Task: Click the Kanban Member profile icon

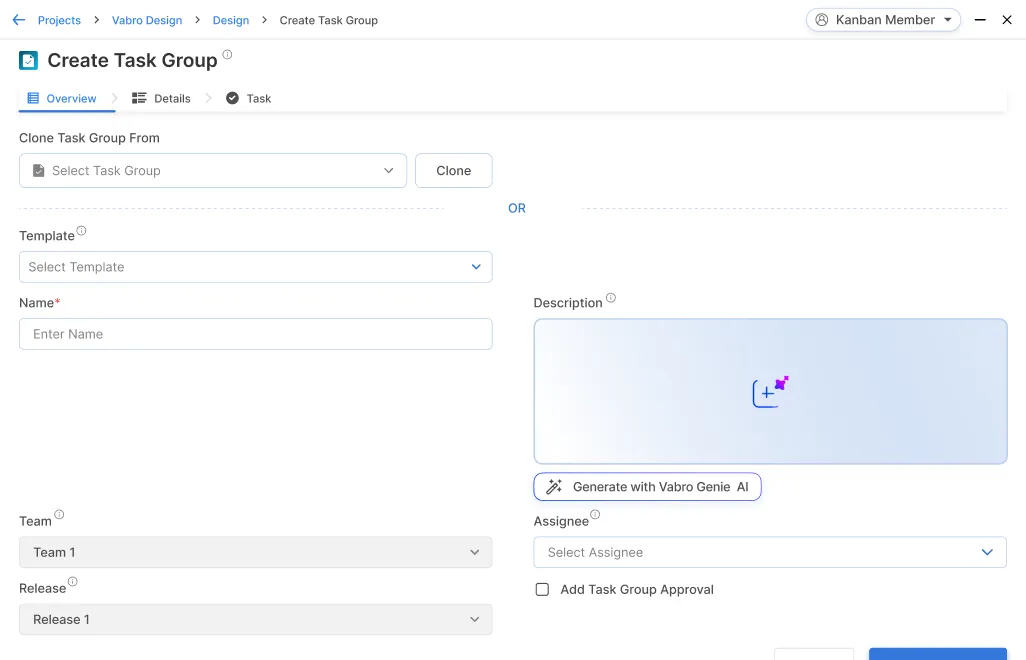Action: click(820, 19)
